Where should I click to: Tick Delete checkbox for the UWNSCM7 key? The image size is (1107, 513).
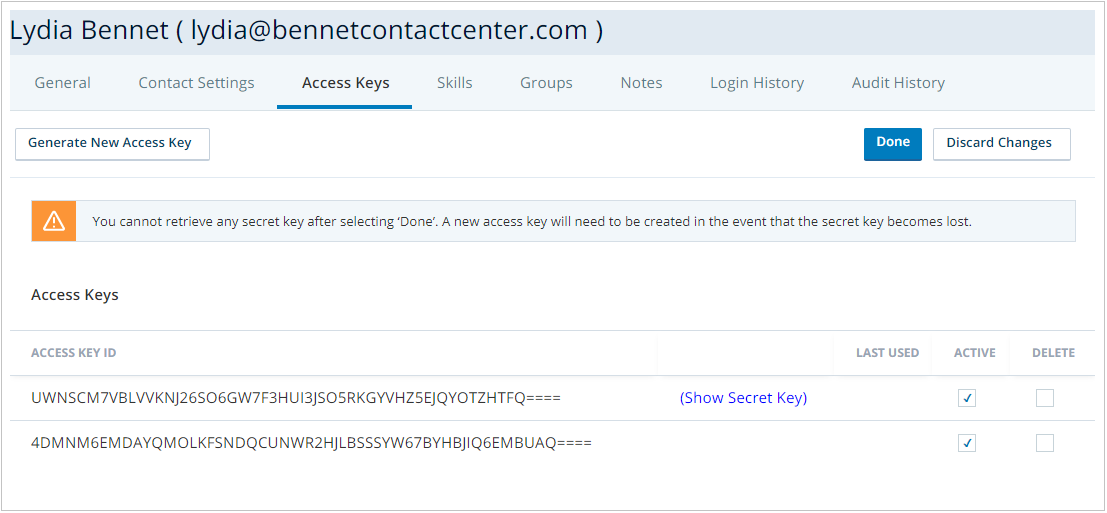(1045, 398)
